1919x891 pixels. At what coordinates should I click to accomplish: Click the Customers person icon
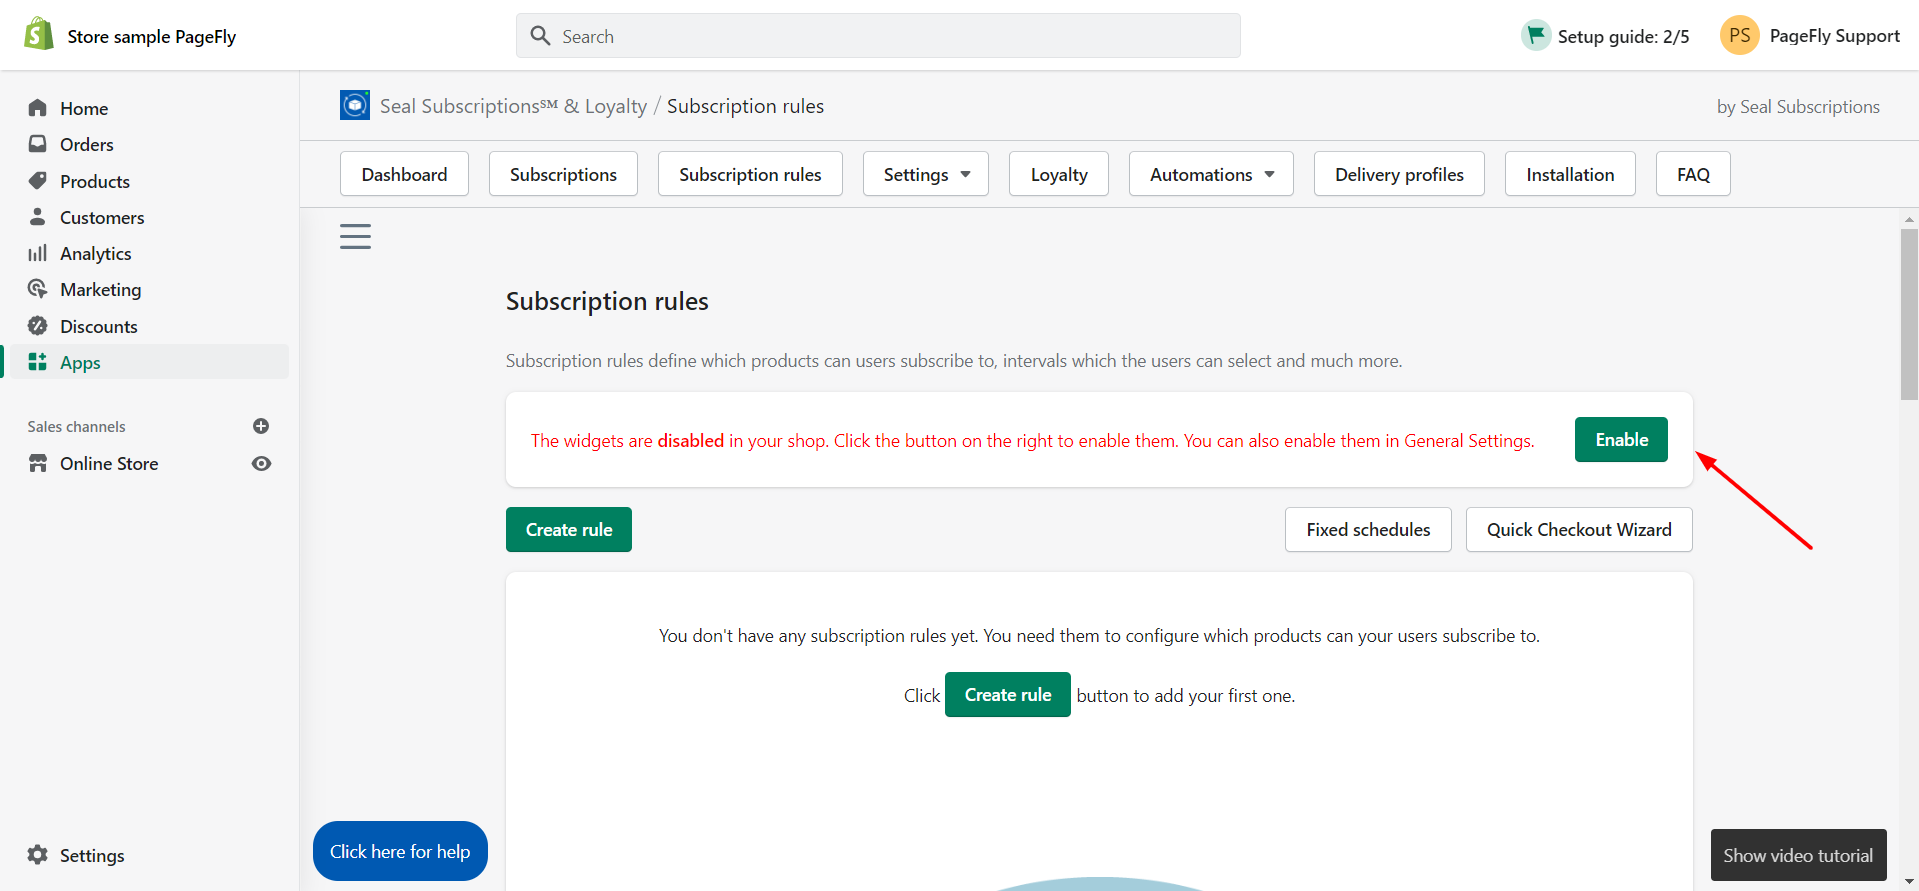point(38,216)
